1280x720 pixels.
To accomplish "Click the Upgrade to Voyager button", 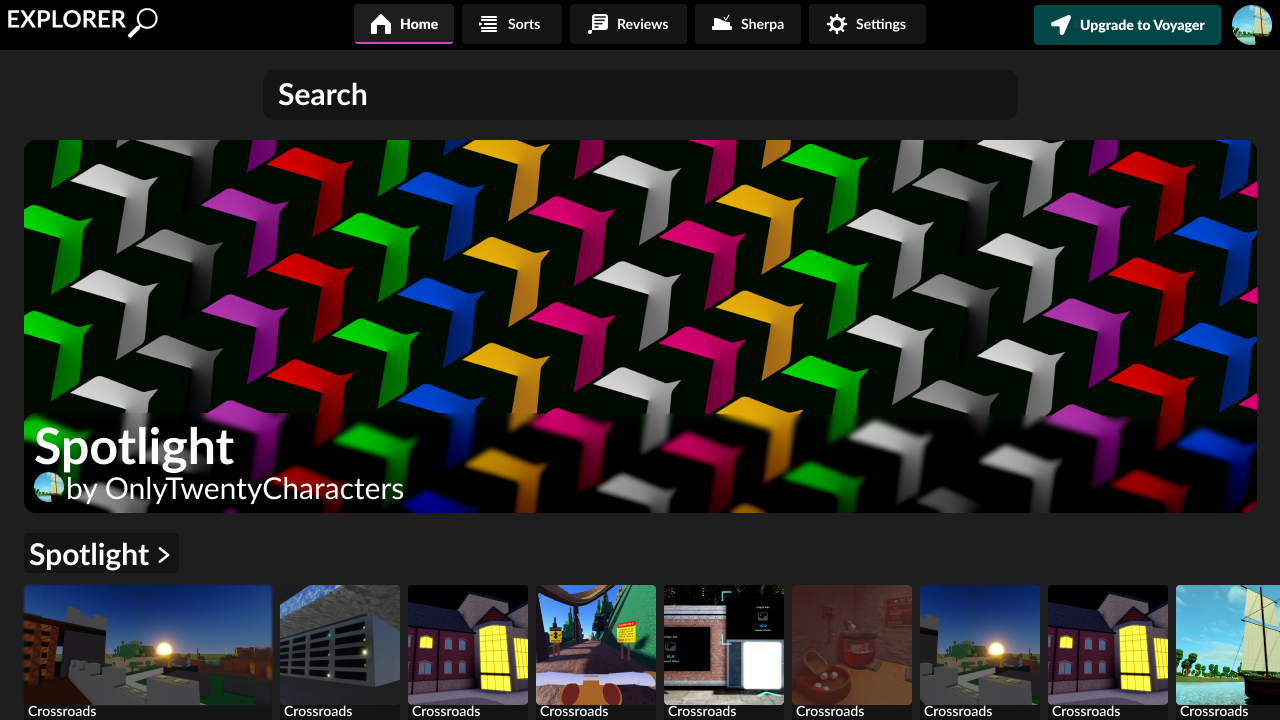I will click(x=1127, y=25).
